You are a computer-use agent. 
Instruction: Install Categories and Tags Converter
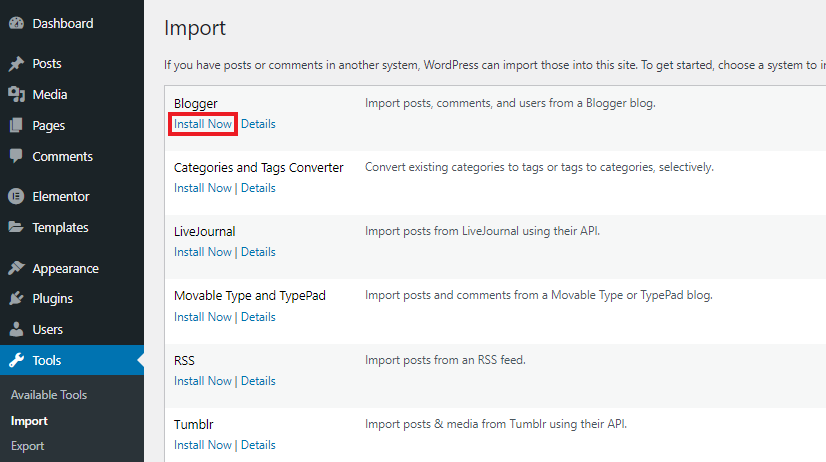pos(203,188)
